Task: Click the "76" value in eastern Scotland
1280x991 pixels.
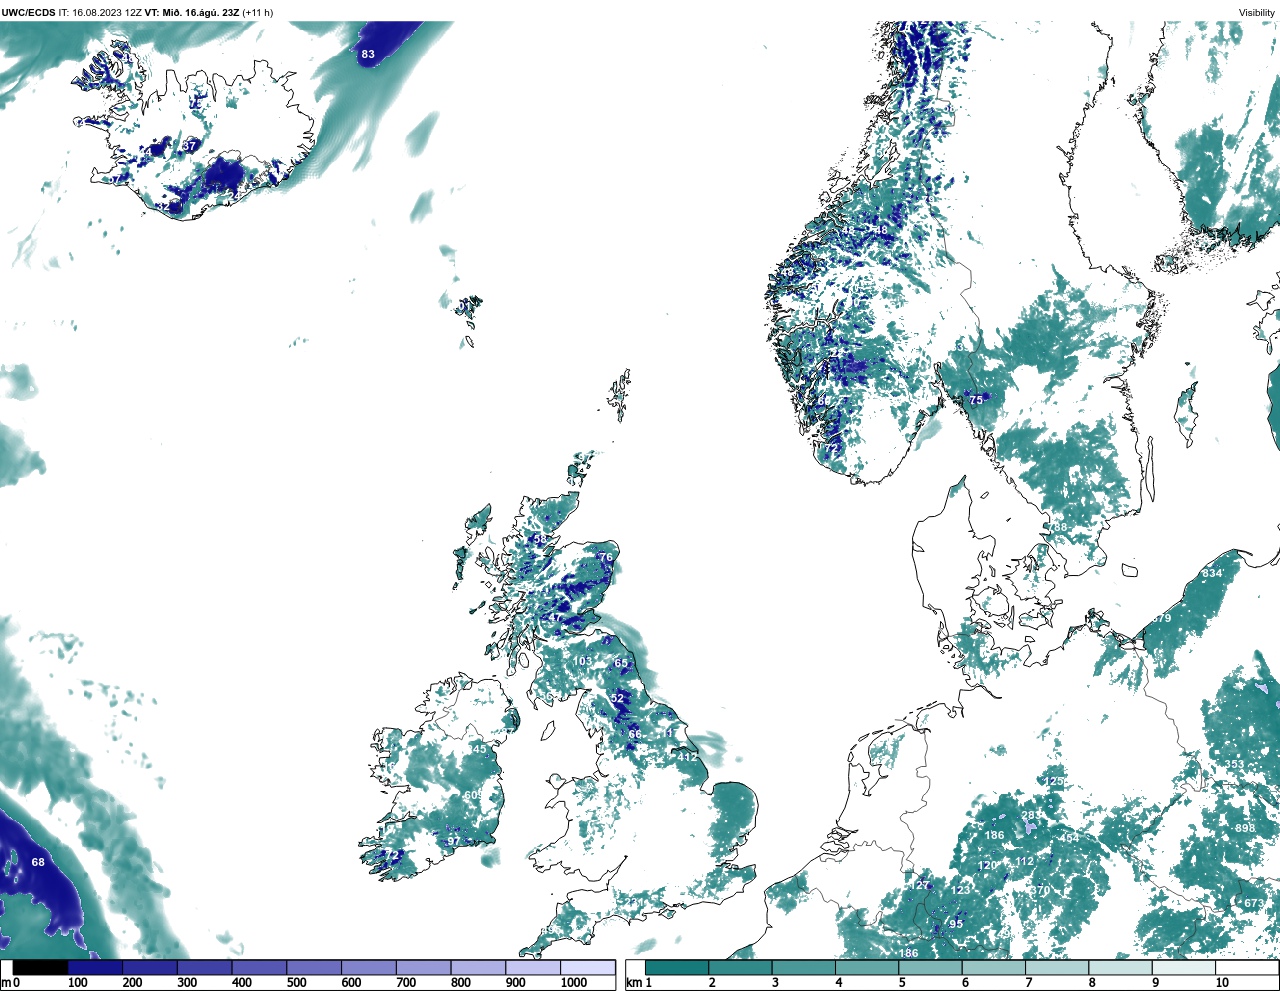Action: [x=605, y=558]
